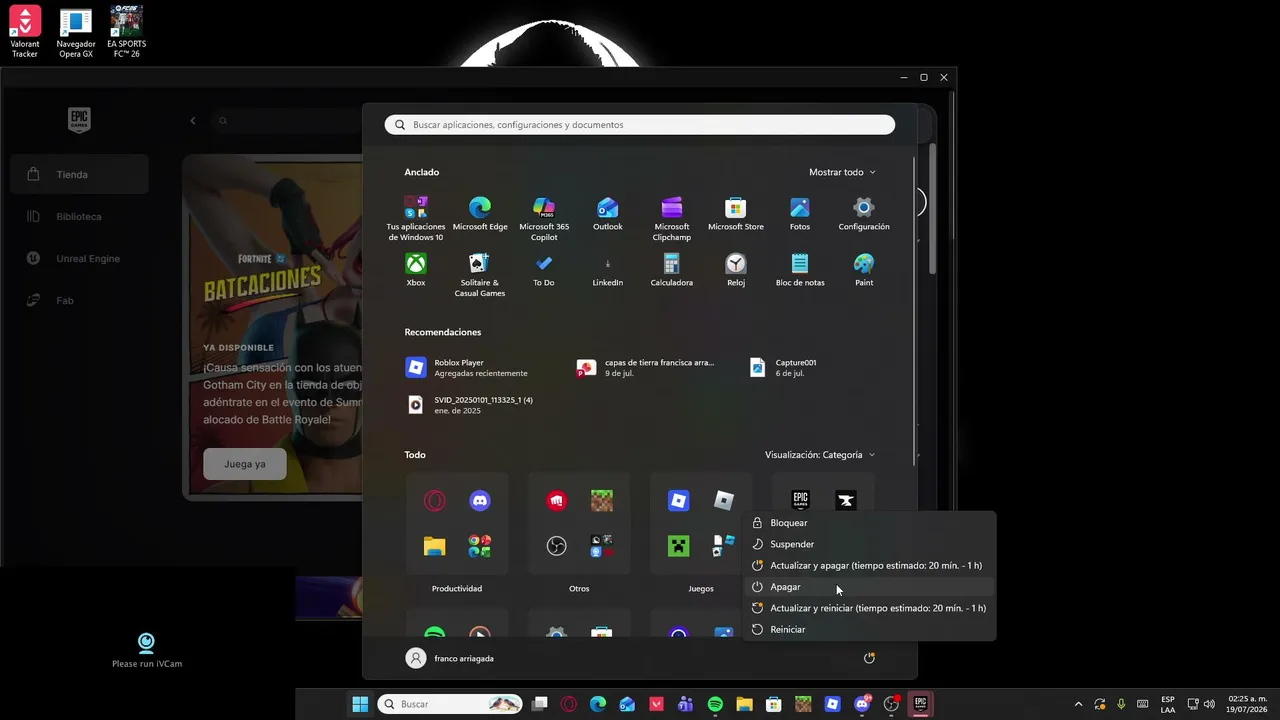Viewport: 1280px width, 720px height.
Task: Open Discord in the Productividad folder
Action: click(480, 500)
